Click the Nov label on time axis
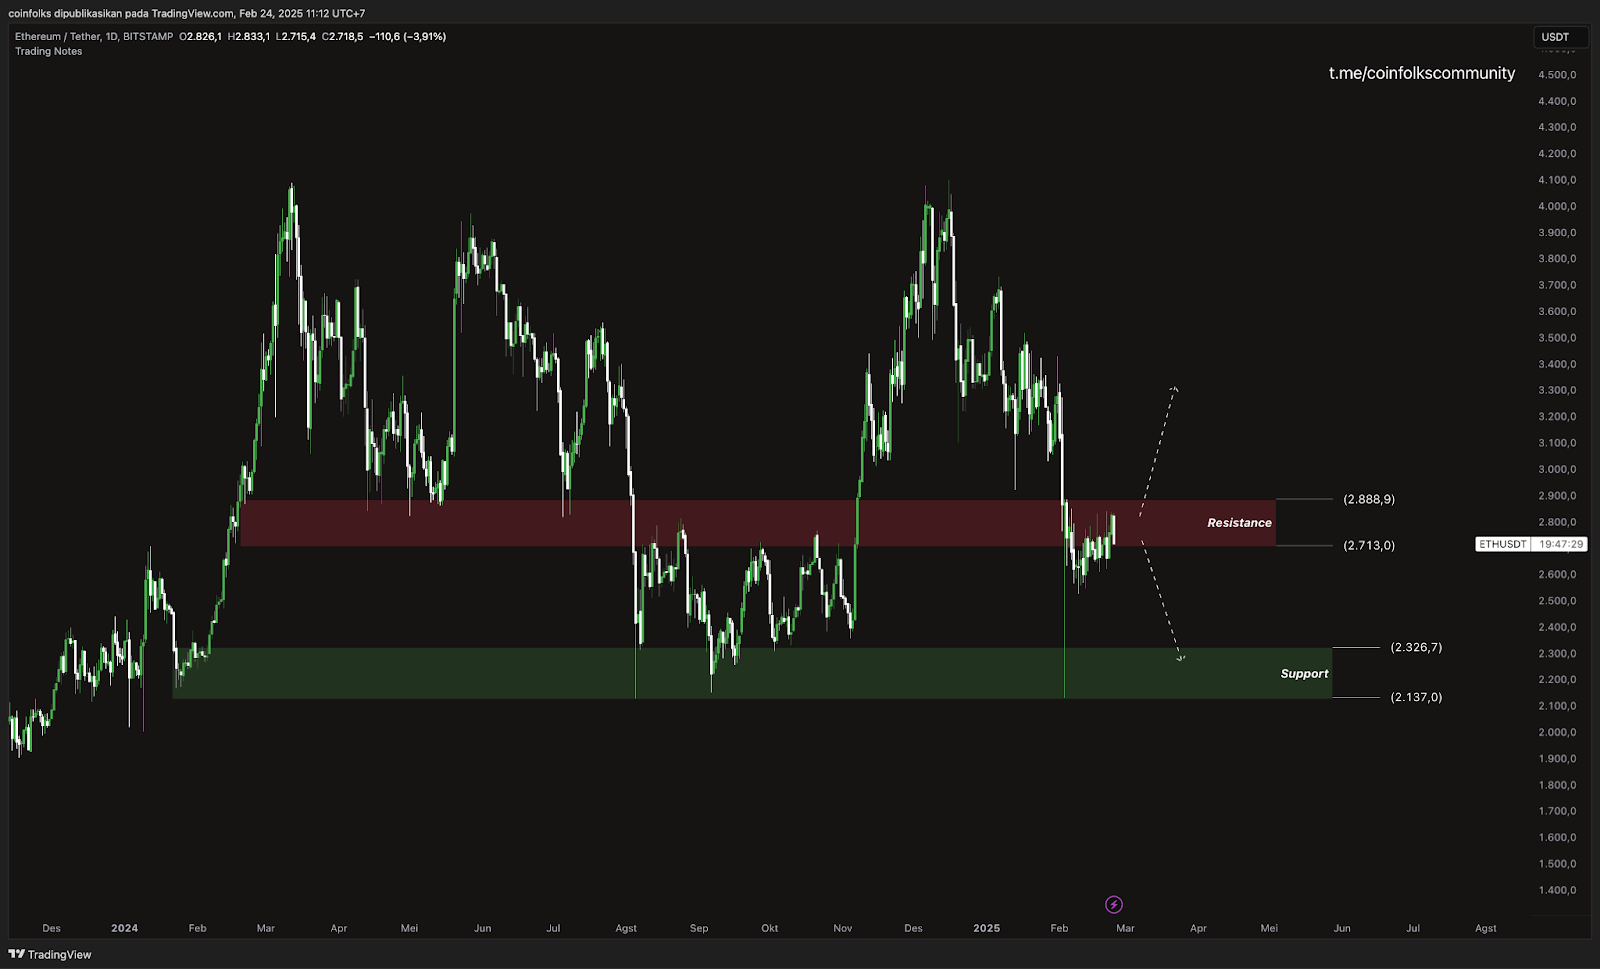1600x969 pixels. click(x=843, y=928)
